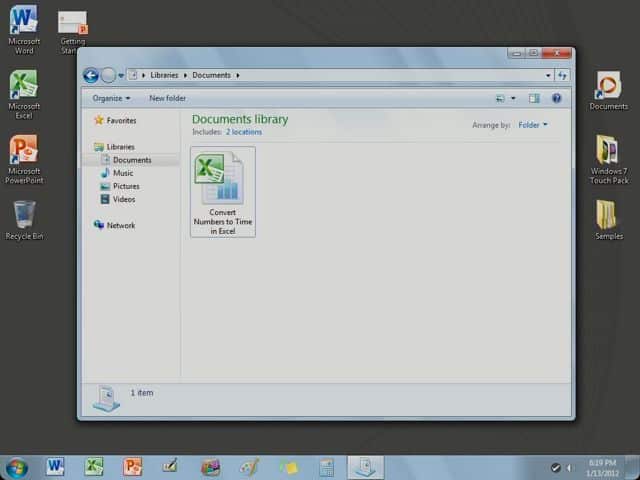The image size is (640, 480).
Task: Select Network in navigation pane
Action: pyautogui.click(x=115, y=225)
